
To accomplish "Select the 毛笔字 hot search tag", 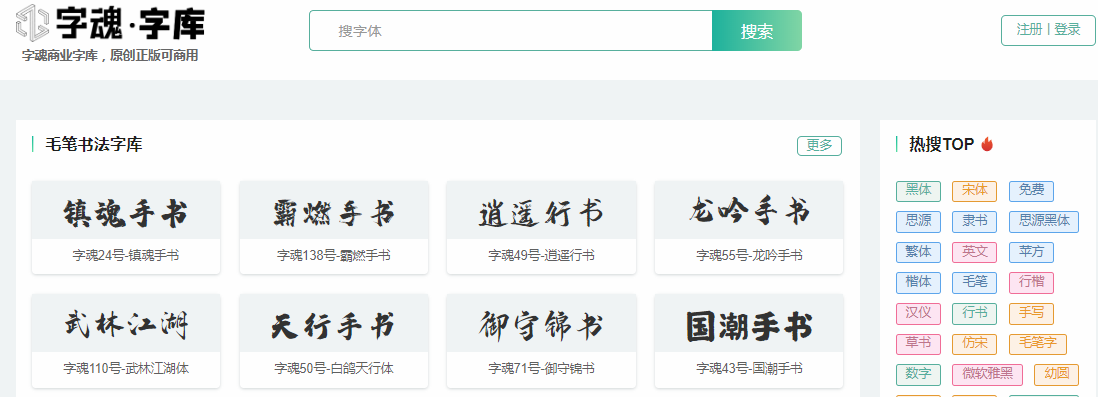I will click(1038, 344).
